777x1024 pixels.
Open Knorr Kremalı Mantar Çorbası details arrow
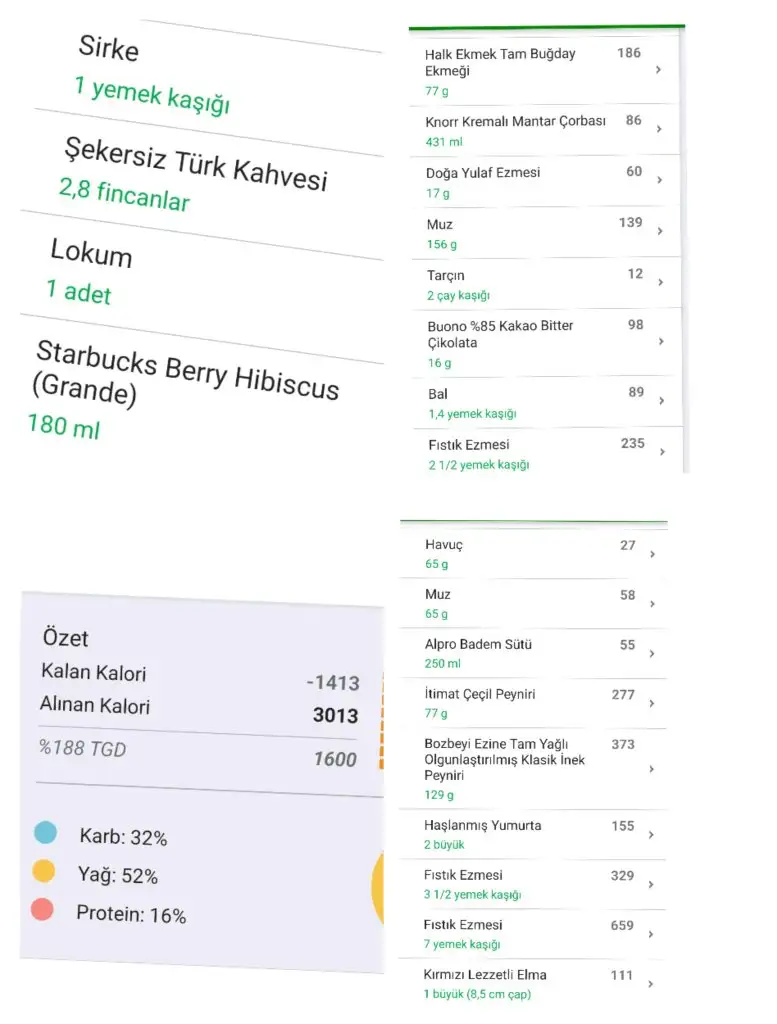pos(658,129)
